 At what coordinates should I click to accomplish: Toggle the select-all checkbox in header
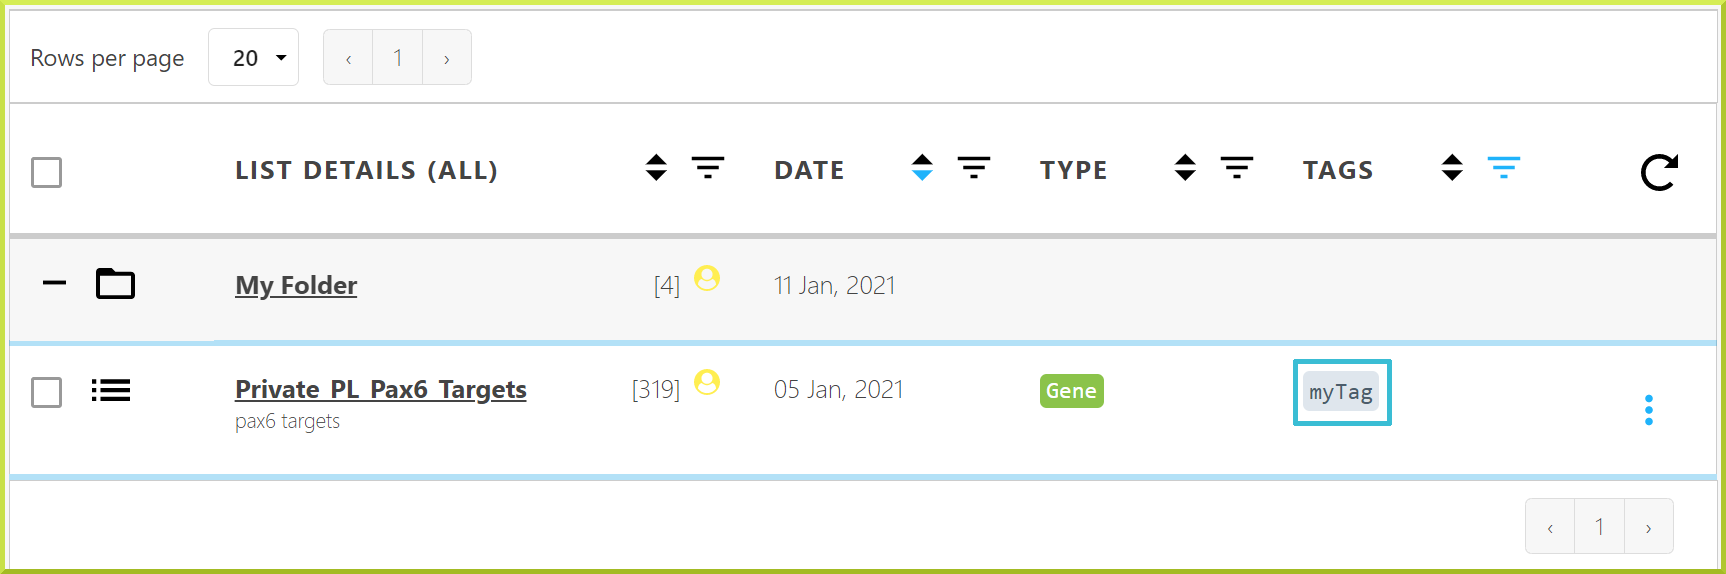pos(46,172)
